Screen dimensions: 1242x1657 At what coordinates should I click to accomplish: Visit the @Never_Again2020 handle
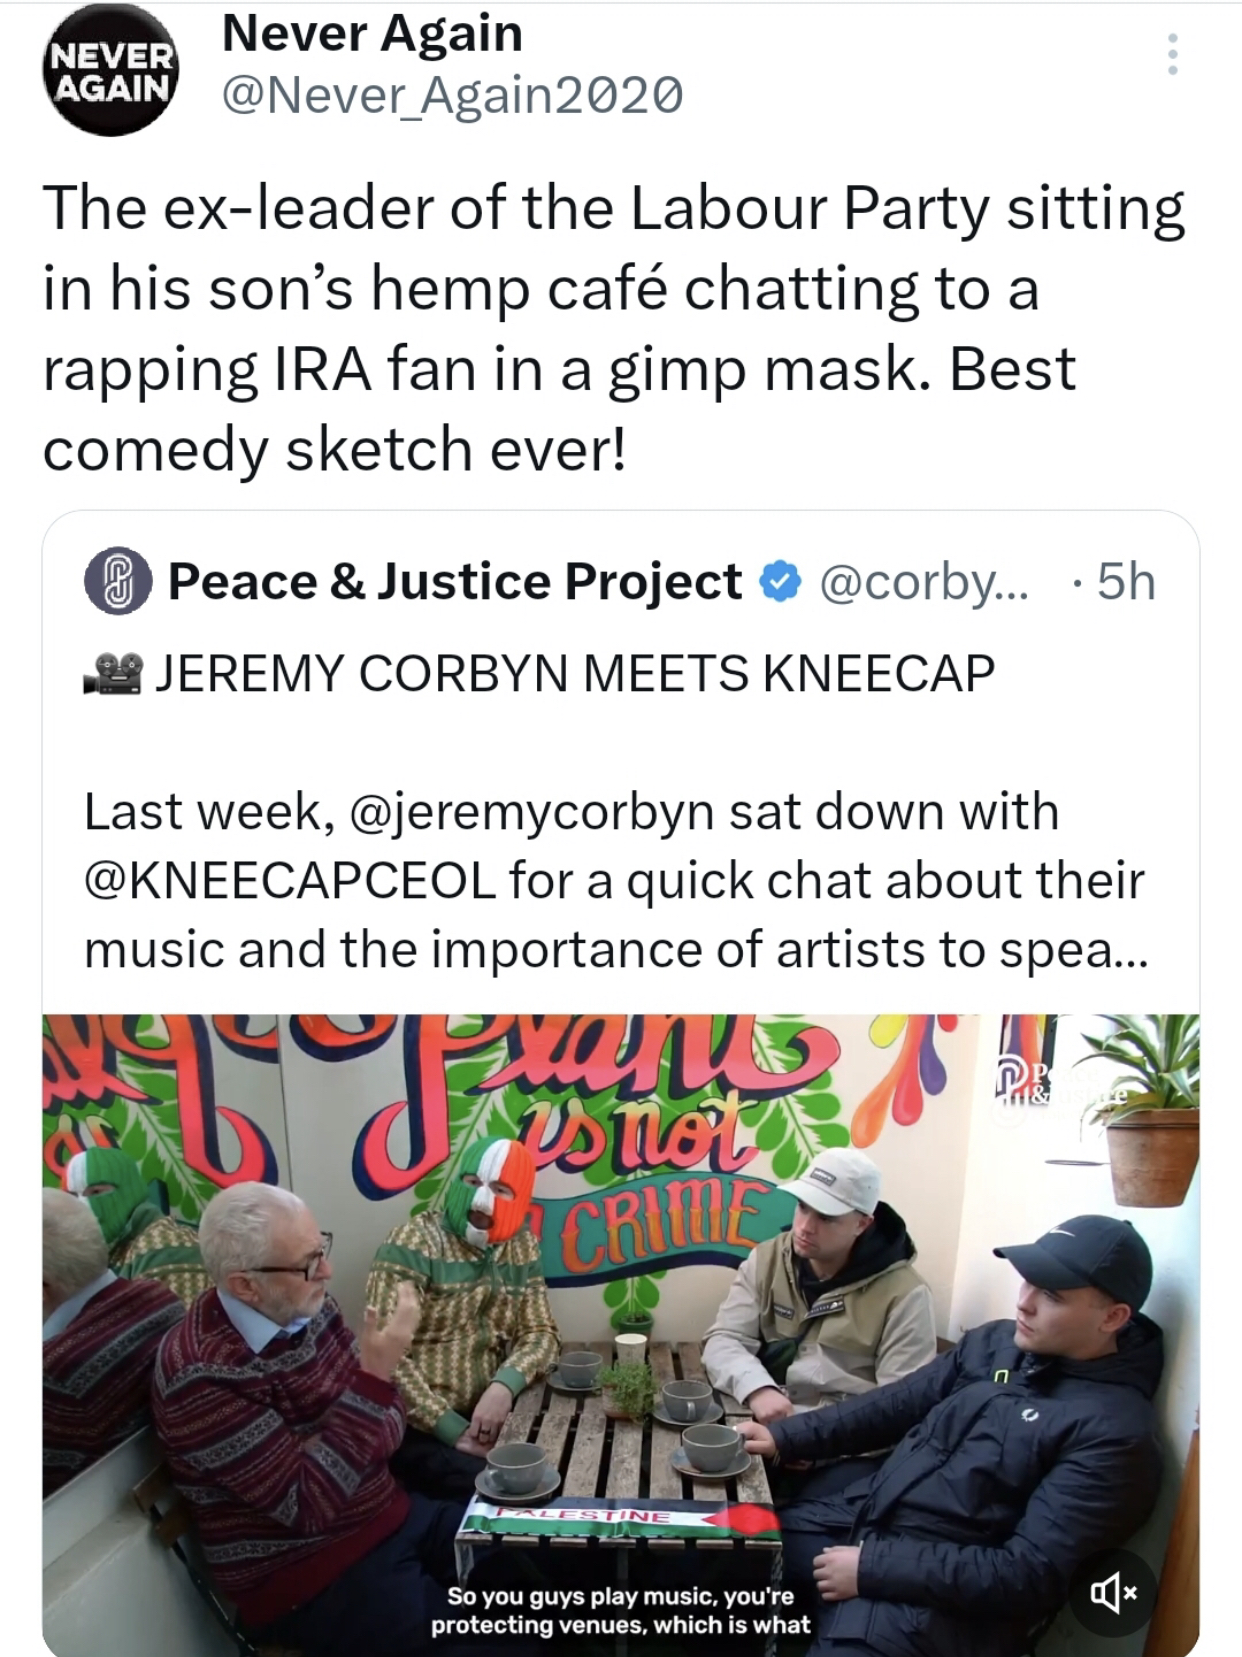pyautogui.click(x=452, y=96)
